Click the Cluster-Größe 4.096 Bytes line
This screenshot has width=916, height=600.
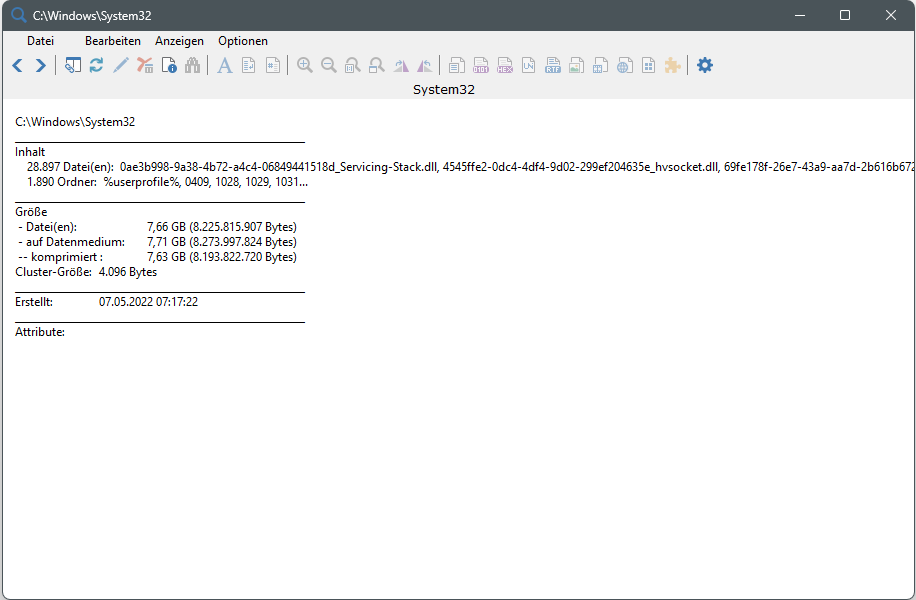[x=86, y=272]
